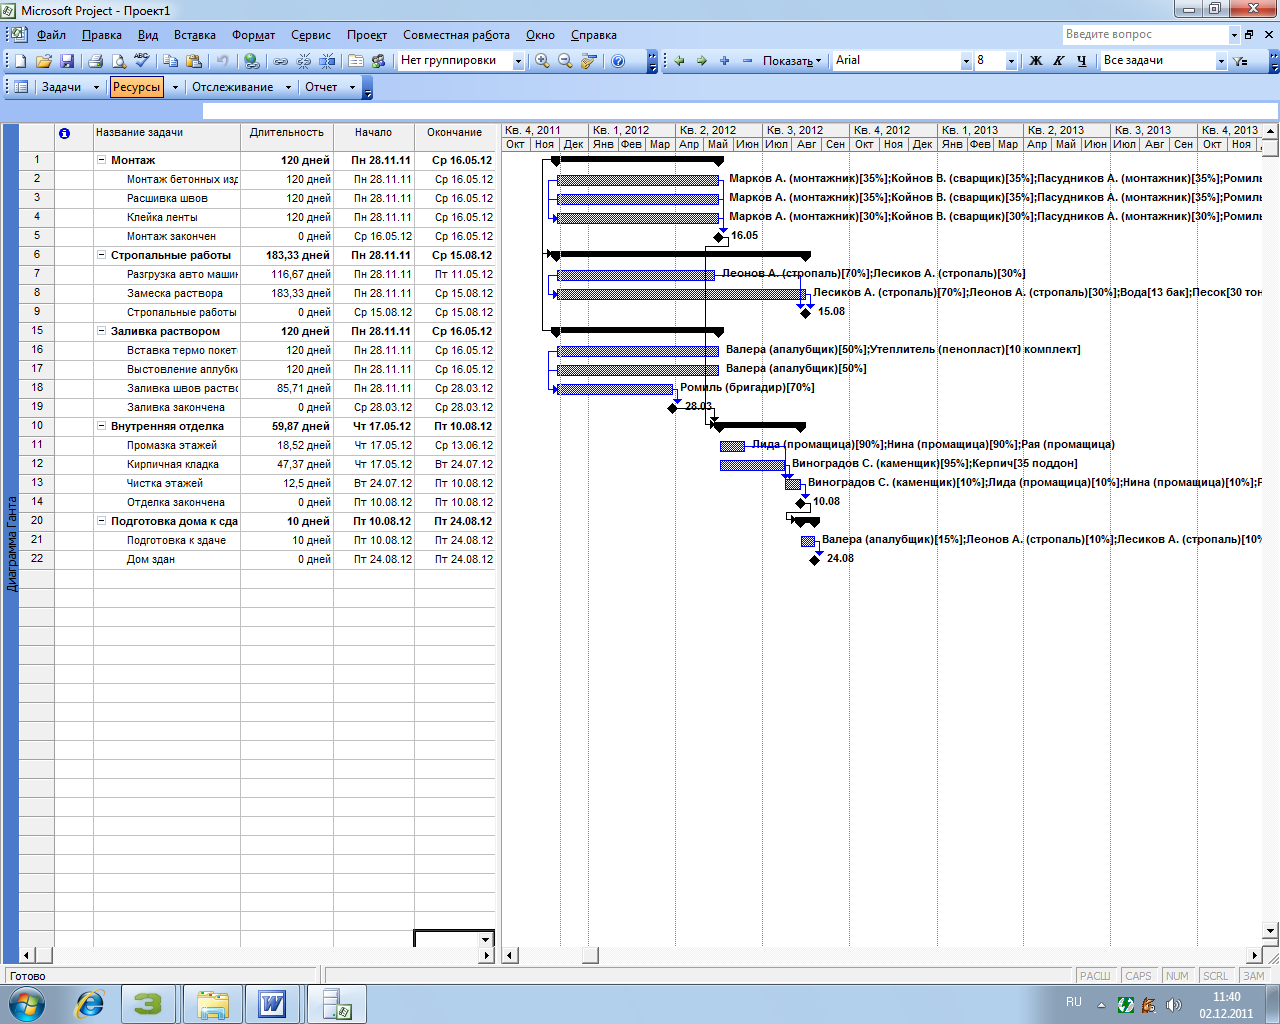Collapse the 'Стропальные работы' summary task

tap(101, 255)
